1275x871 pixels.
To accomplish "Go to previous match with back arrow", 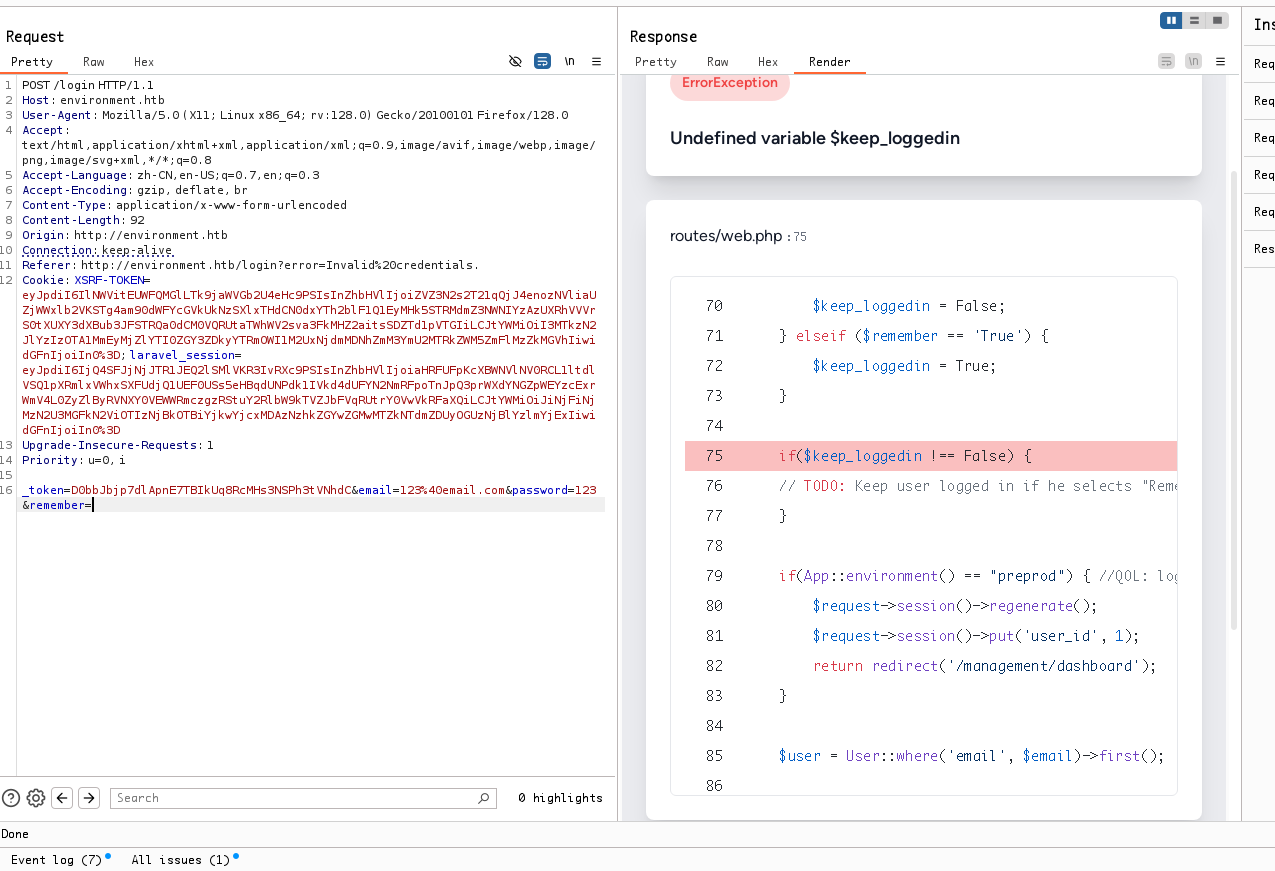I will coord(62,798).
